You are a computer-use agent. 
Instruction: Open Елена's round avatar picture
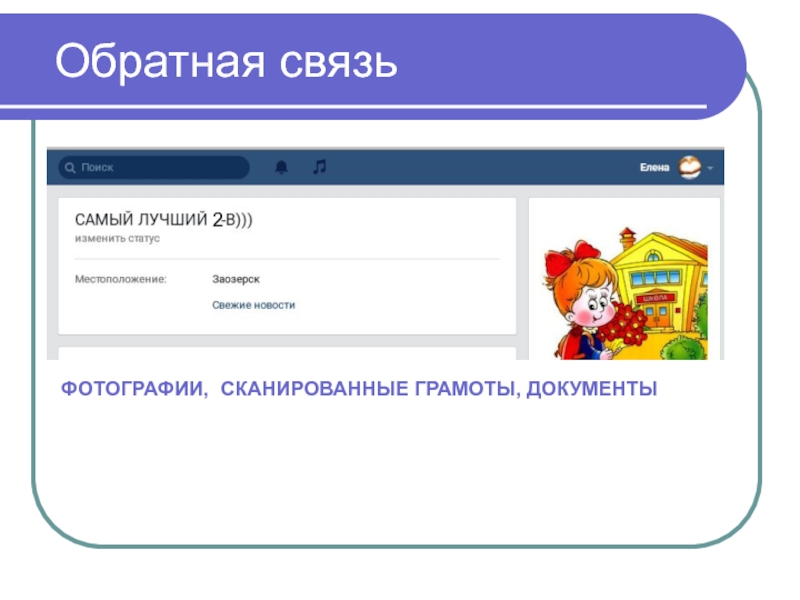(x=689, y=167)
